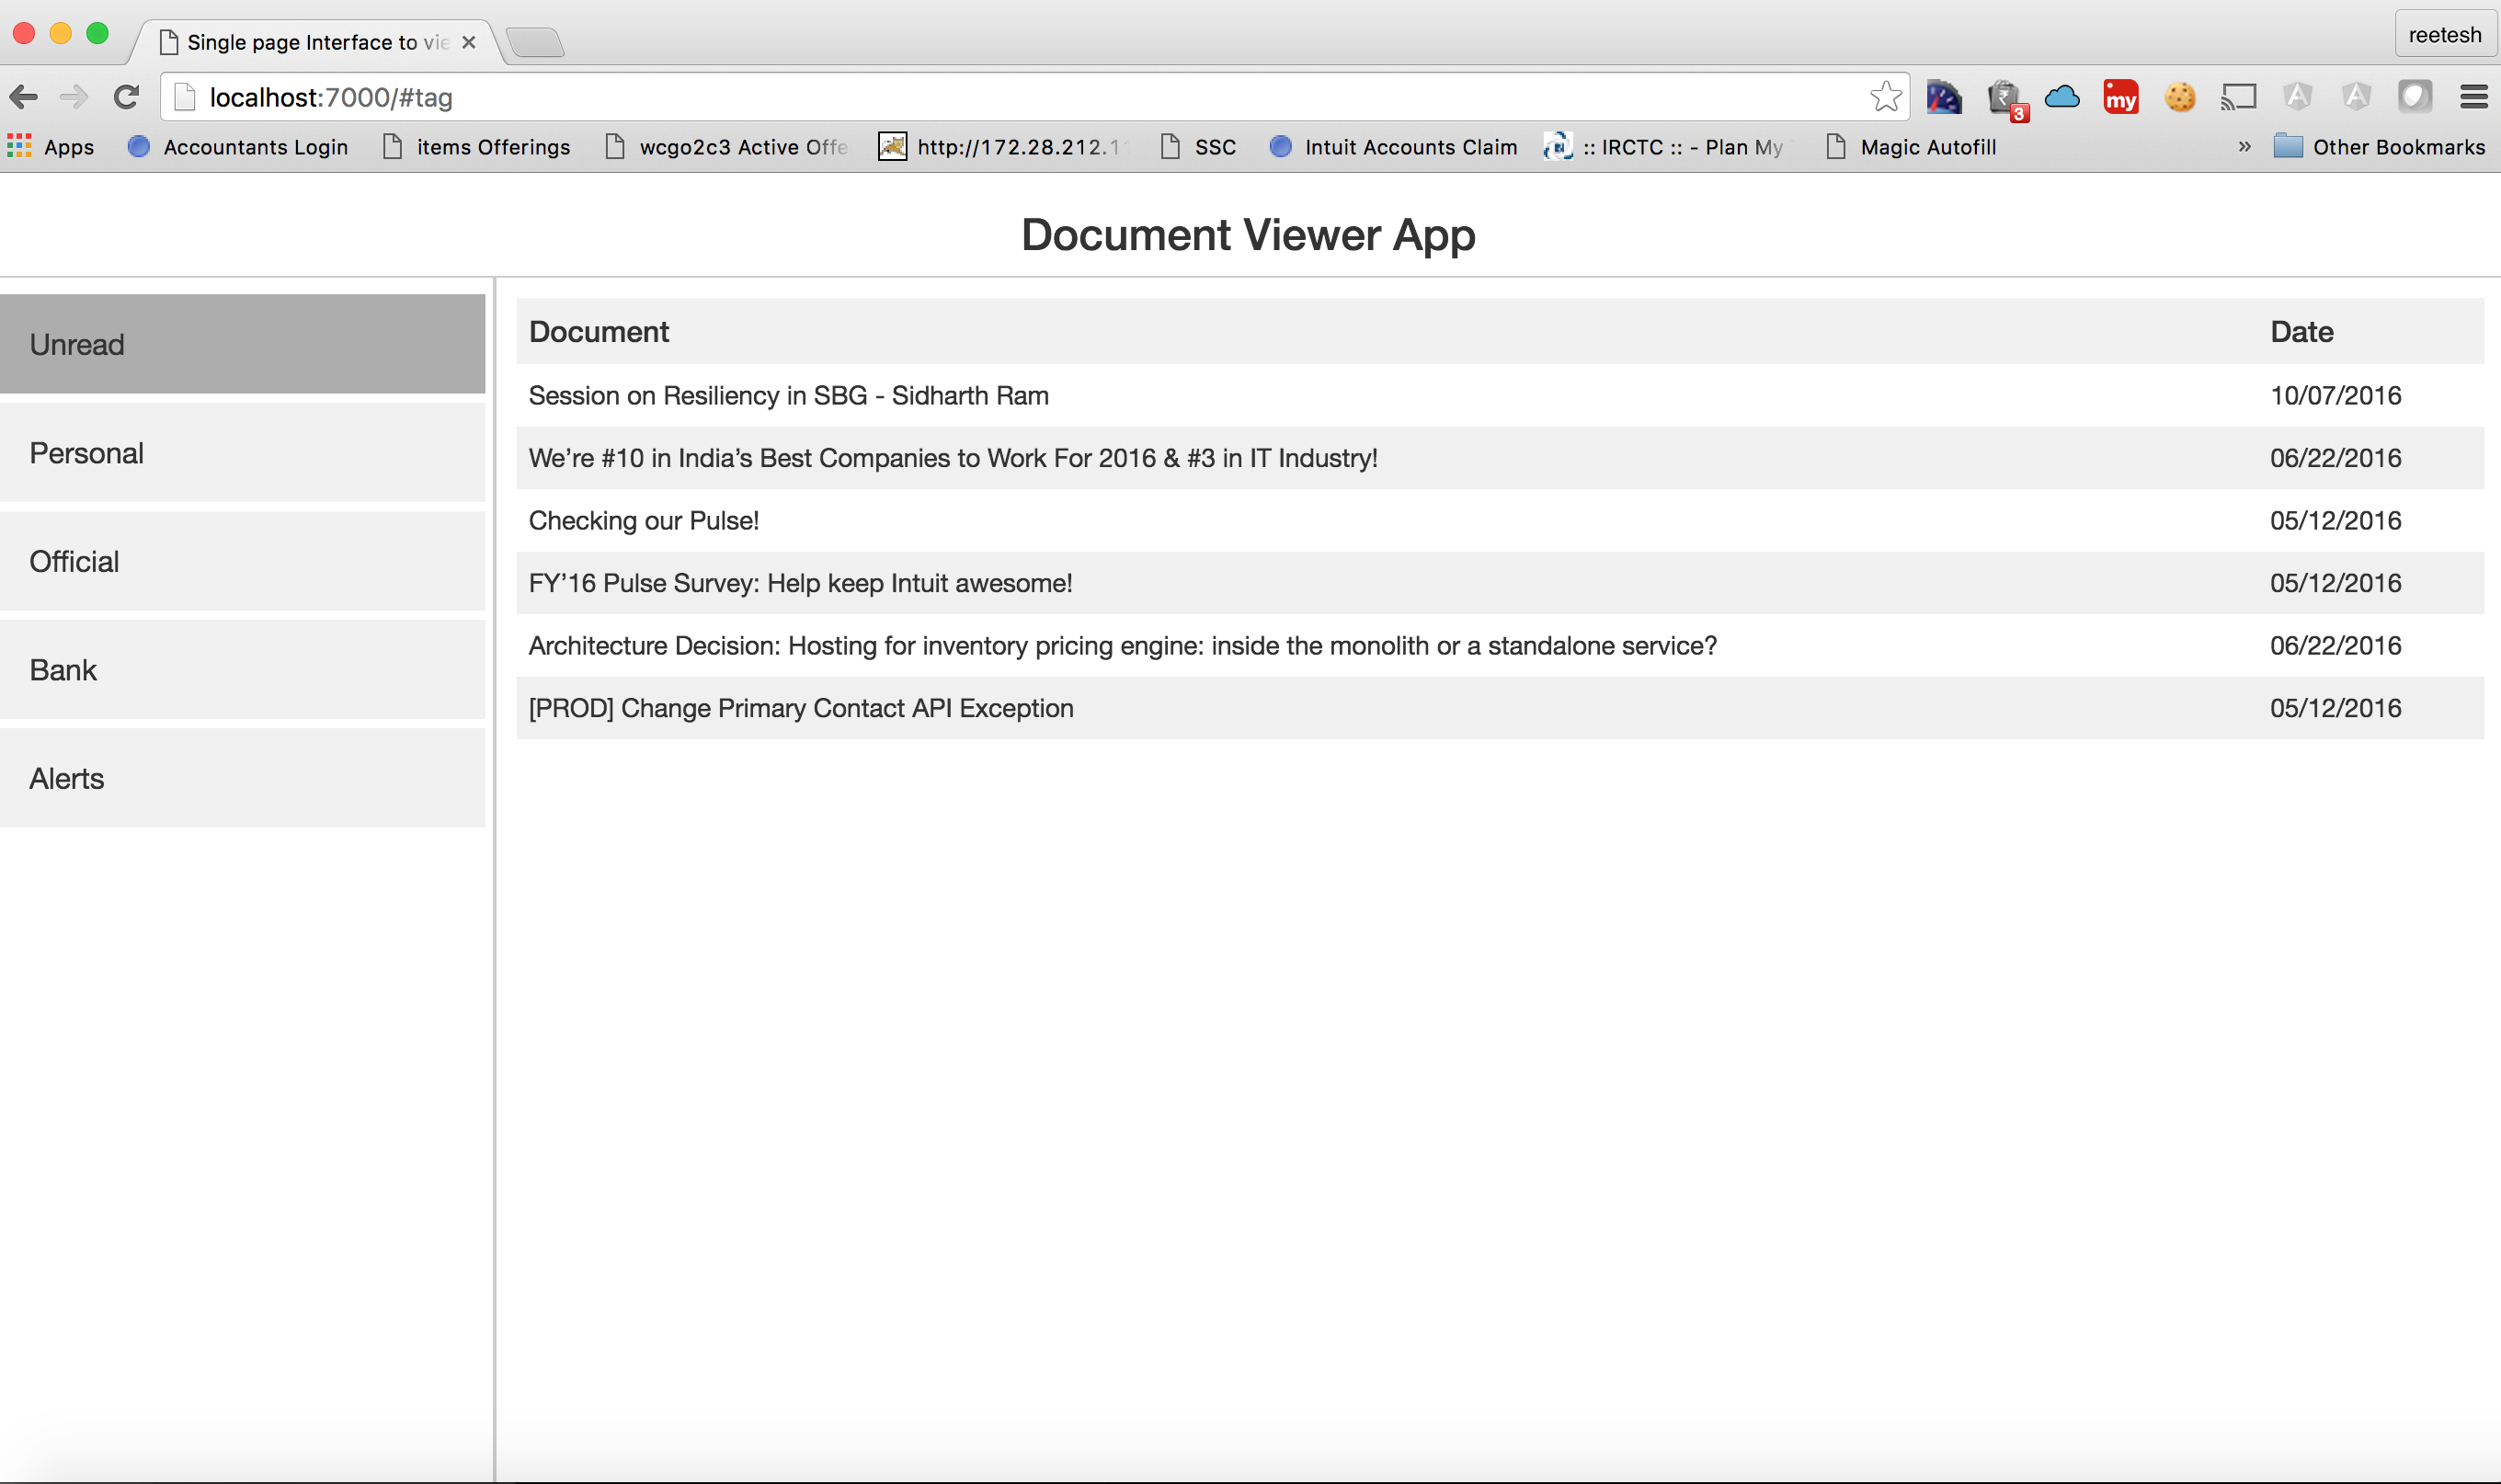The image size is (2501, 1484).
Task: Open the Magic Autofill bookmark
Action: coord(1911,147)
